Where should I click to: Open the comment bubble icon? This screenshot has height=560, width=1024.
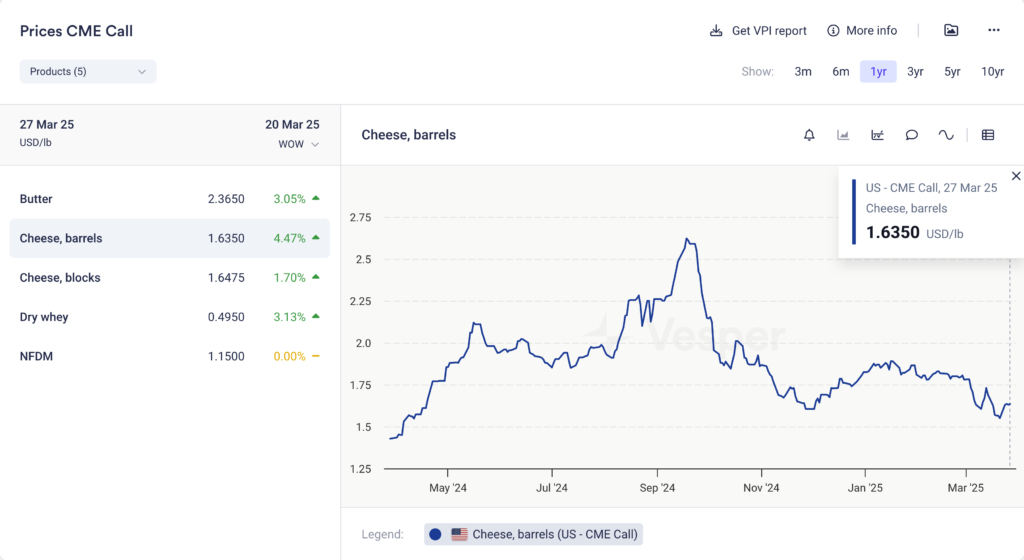[x=911, y=135]
